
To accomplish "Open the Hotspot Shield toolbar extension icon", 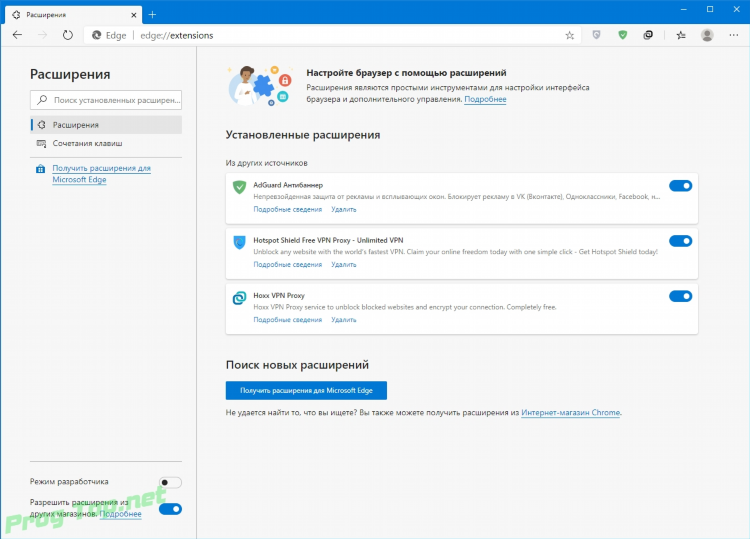I will tap(596, 35).
